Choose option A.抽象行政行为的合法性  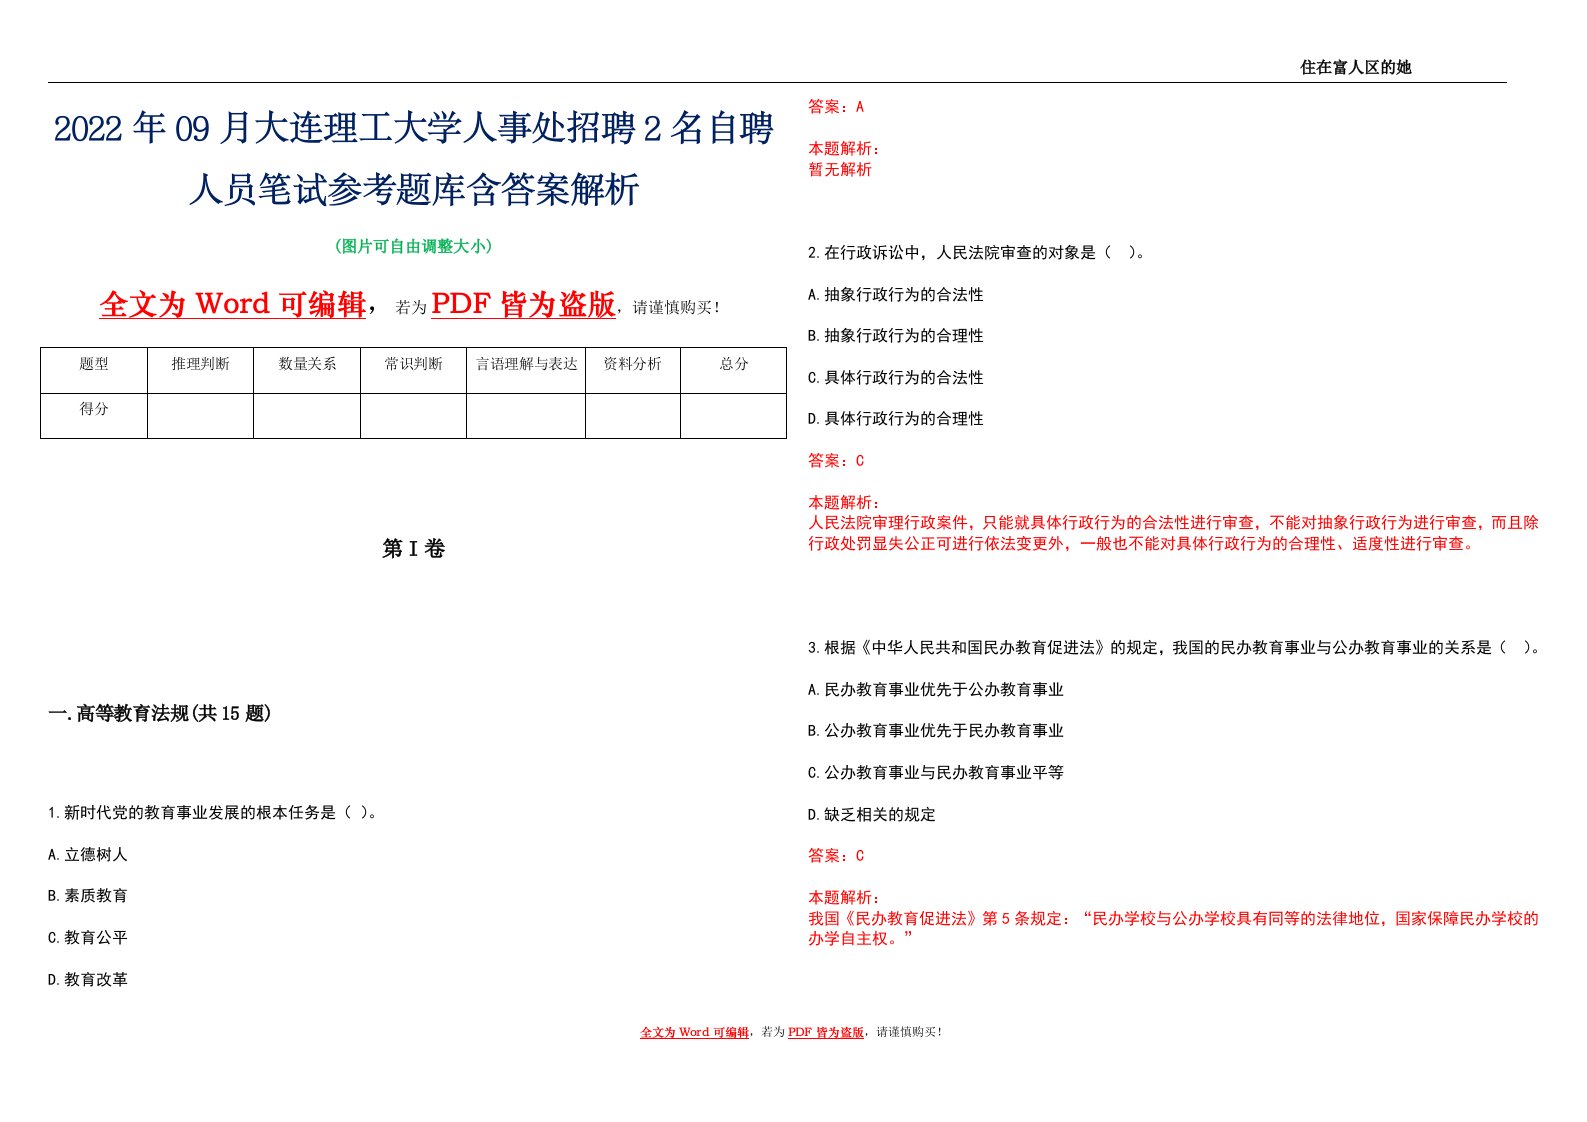coord(896,295)
